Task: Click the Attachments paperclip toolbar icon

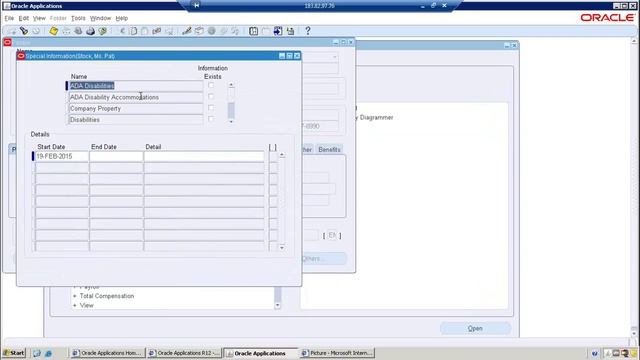Action: pos(223,31)
